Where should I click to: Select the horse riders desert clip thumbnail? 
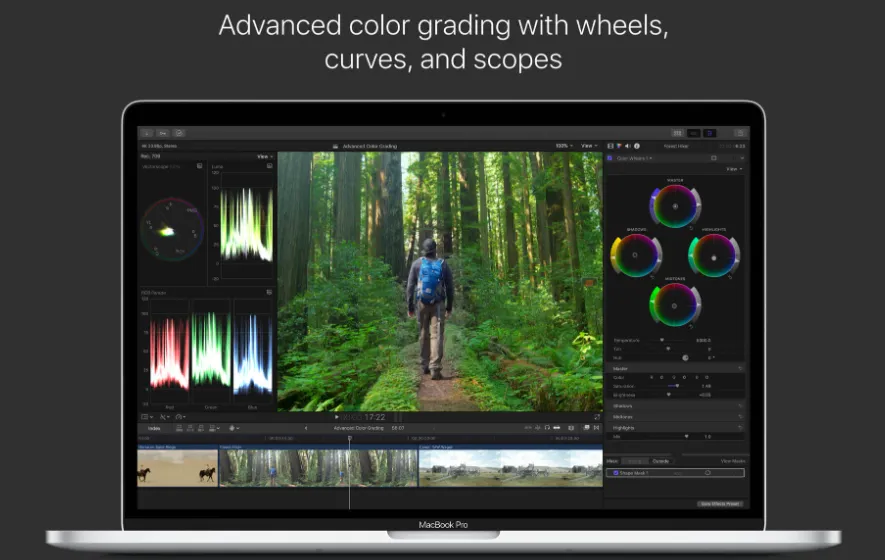point(177,466)
